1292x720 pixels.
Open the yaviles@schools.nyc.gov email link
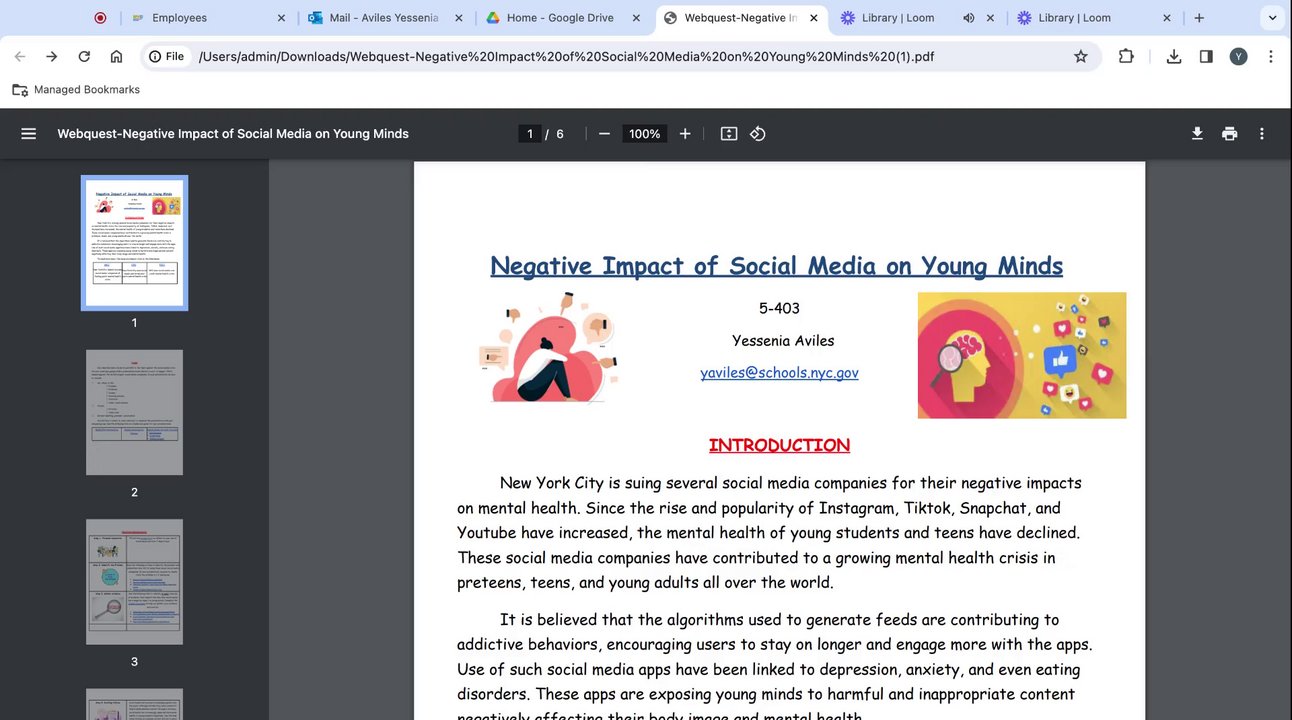(x=779, y=373)
